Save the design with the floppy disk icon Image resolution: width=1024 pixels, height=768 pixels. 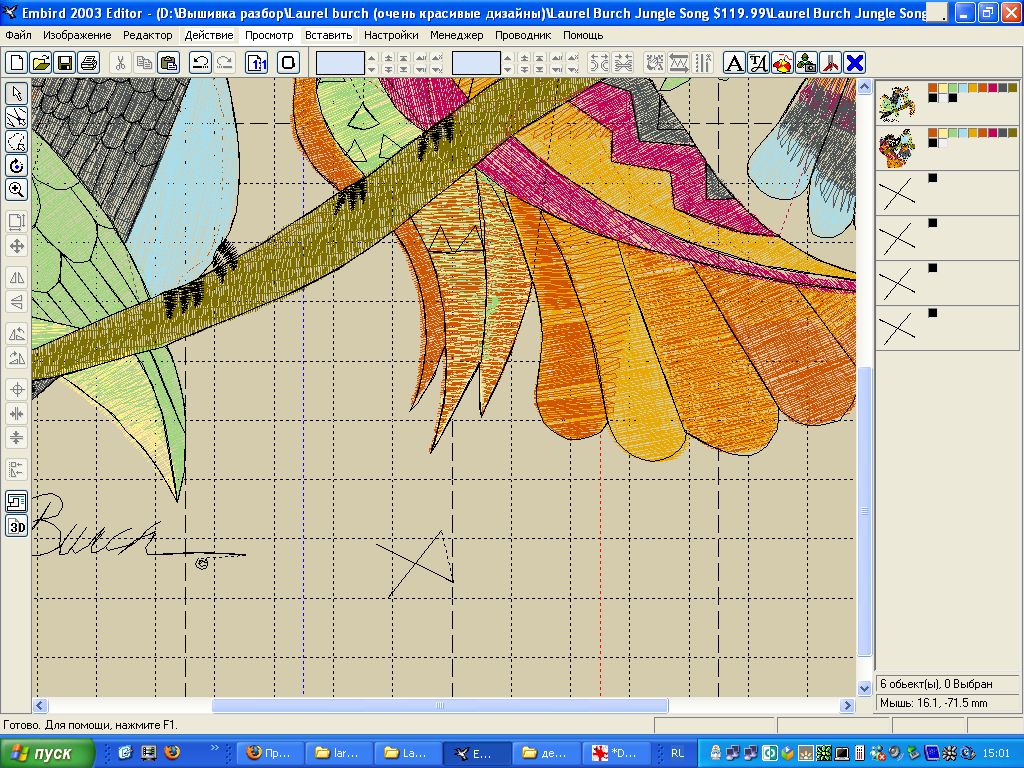click(65, 63)
